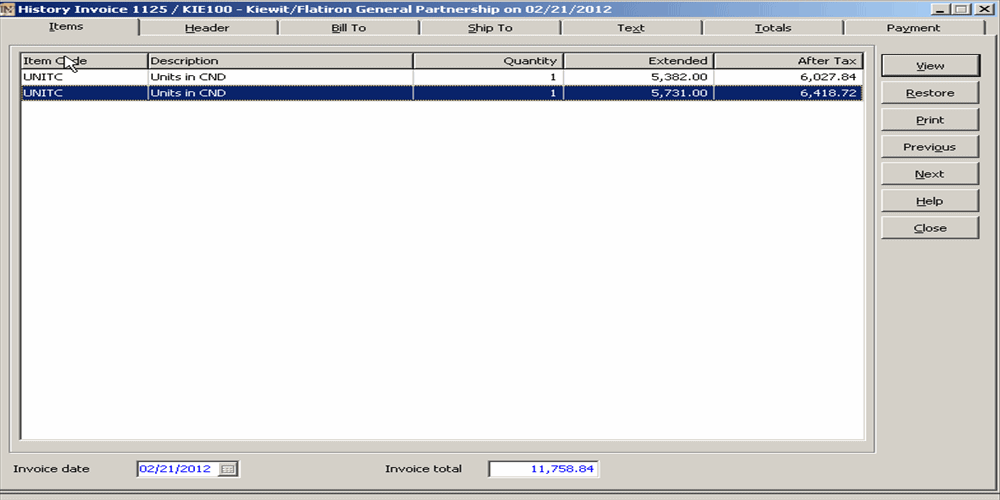Switch to the Payment tab
The height and width of the screenshot is (500, 1000).
[913, 28]
